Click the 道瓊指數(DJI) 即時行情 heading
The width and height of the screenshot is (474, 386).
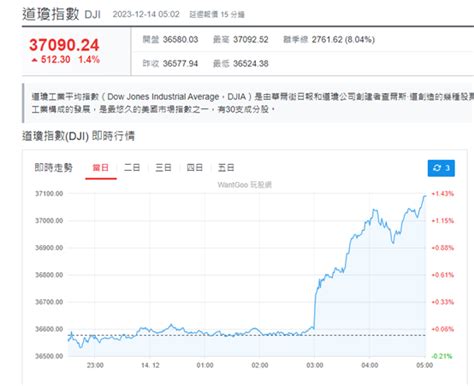[x=78, y=136]
